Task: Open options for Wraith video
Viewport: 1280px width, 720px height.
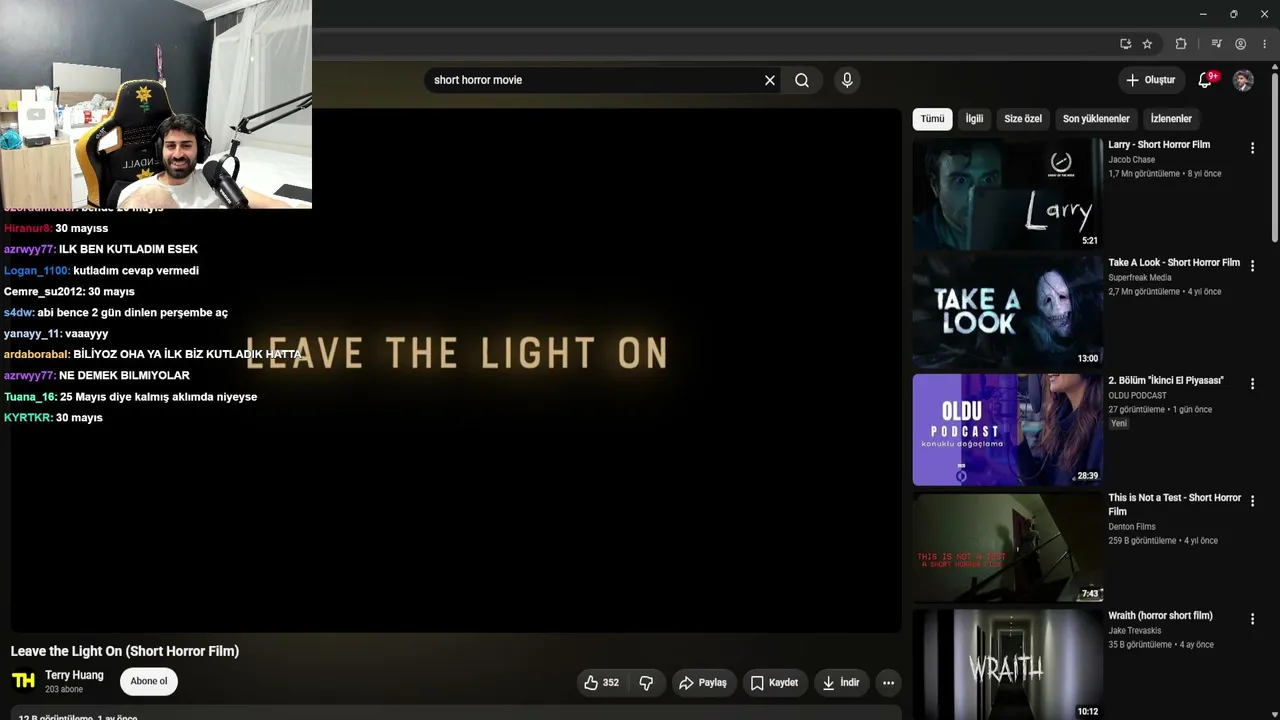Action: click(x=1252, y=619)
